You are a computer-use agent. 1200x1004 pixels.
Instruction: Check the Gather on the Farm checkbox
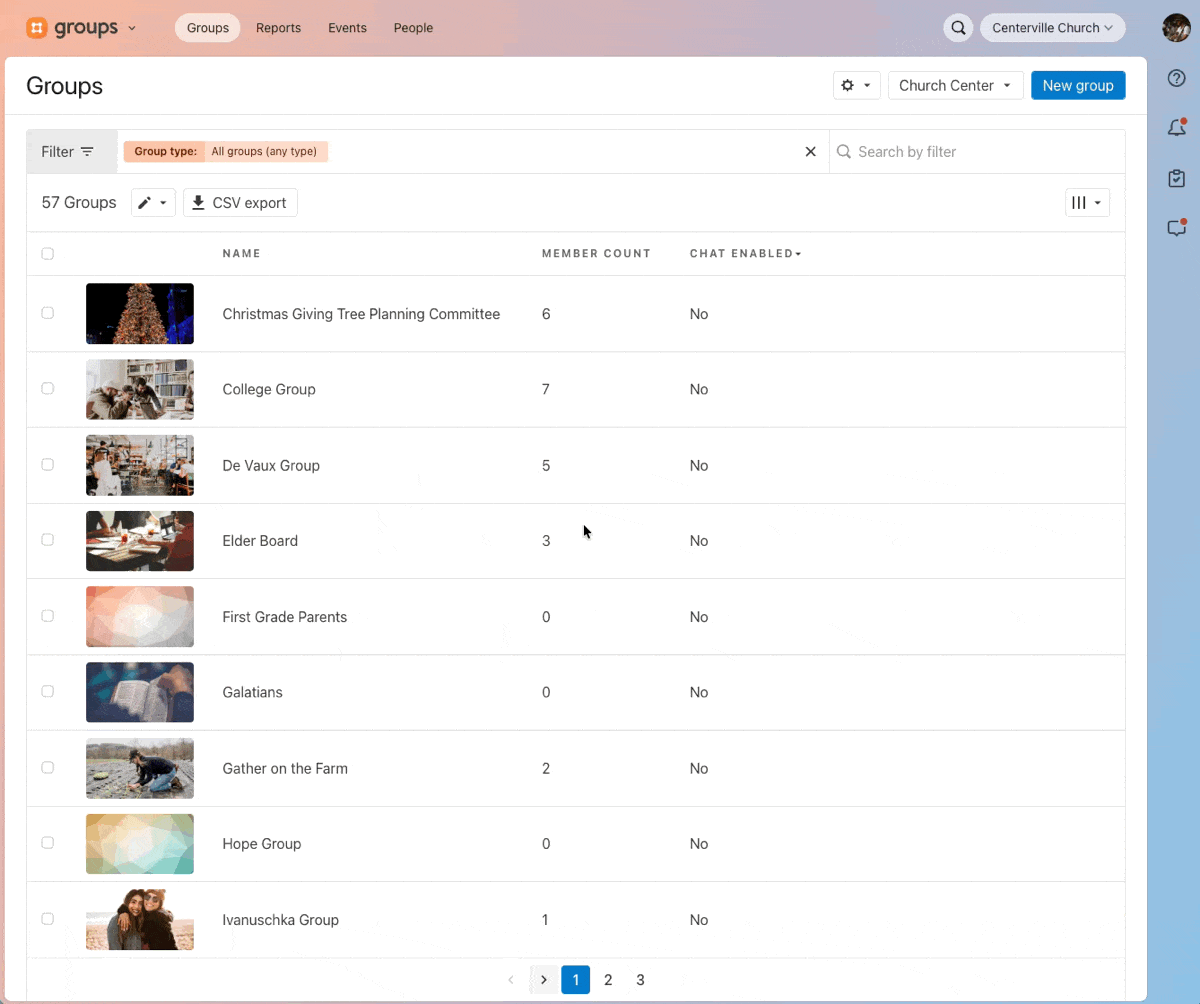click(47, 767)
